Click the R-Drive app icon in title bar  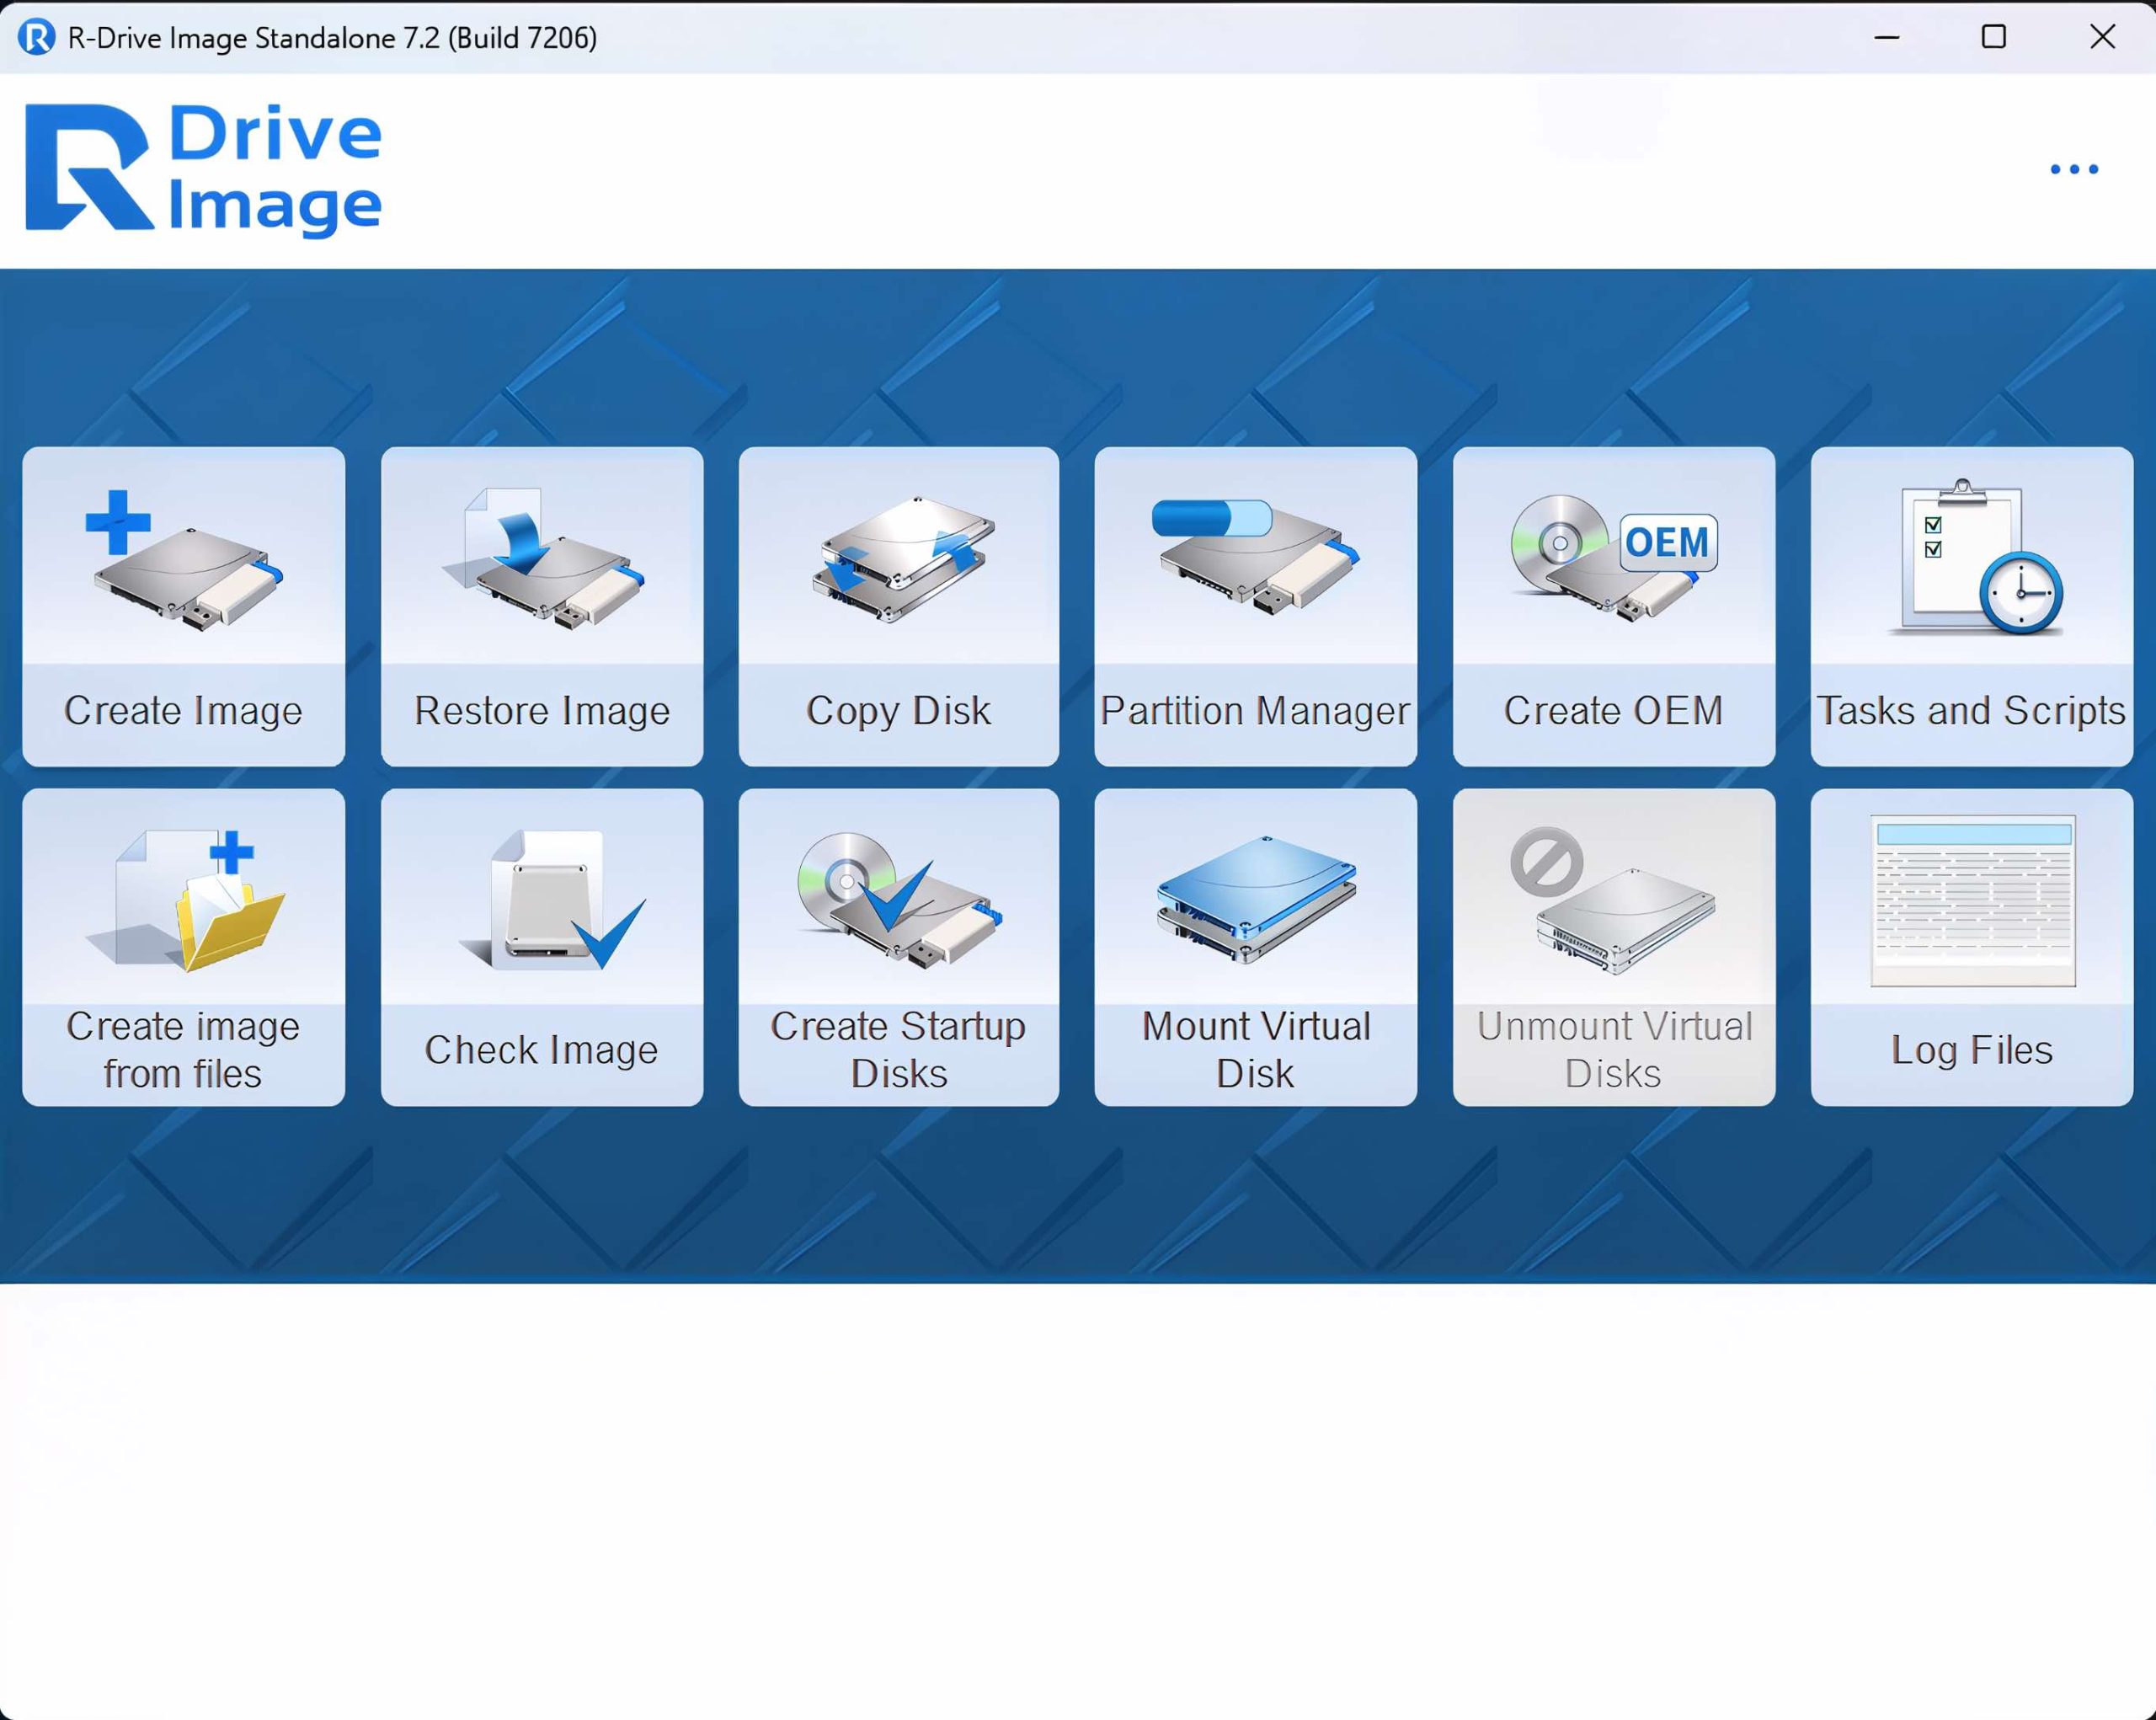click(x=37, y=38)
